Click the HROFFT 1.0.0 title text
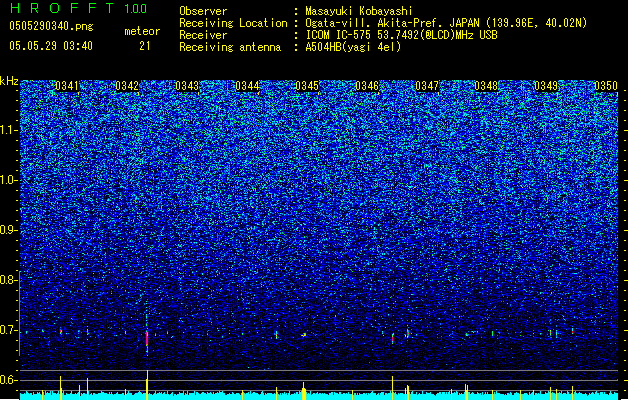629x400 pixels. [x=79, y=8]
